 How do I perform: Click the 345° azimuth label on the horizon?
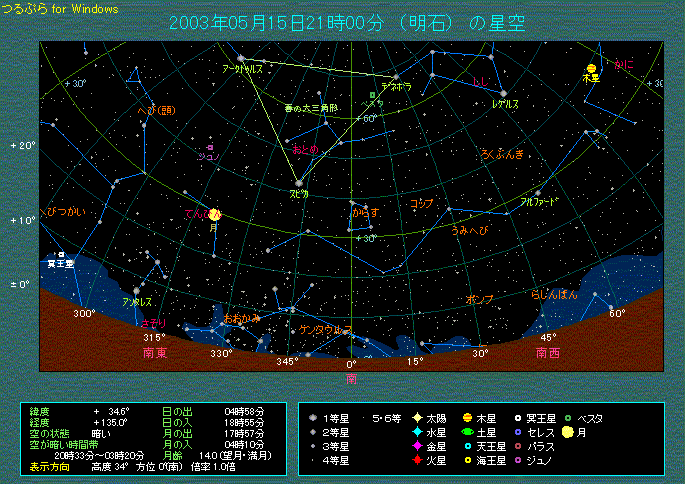[x=287, y=362]
